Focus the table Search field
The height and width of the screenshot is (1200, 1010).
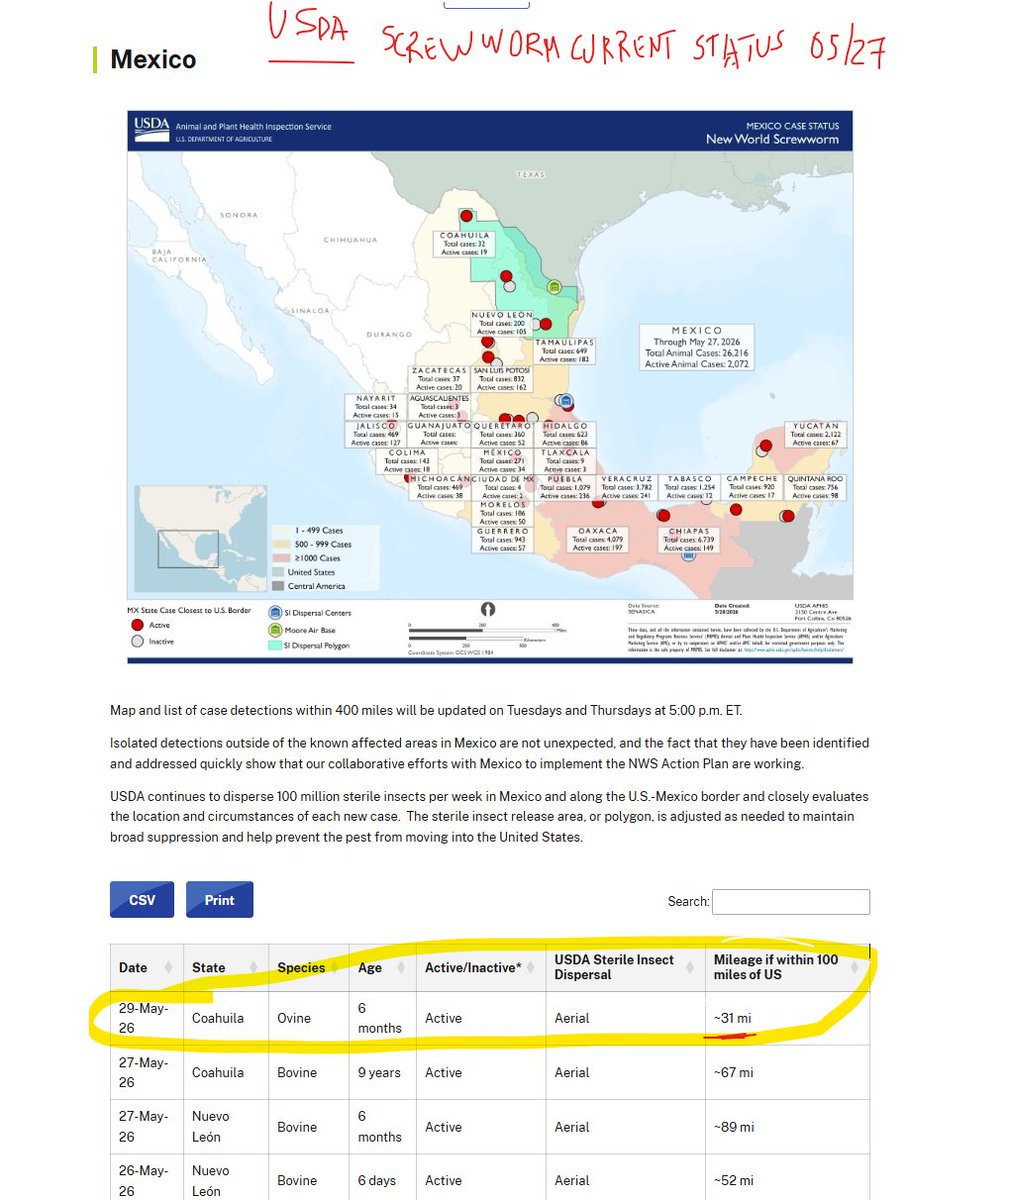(791, 901)
